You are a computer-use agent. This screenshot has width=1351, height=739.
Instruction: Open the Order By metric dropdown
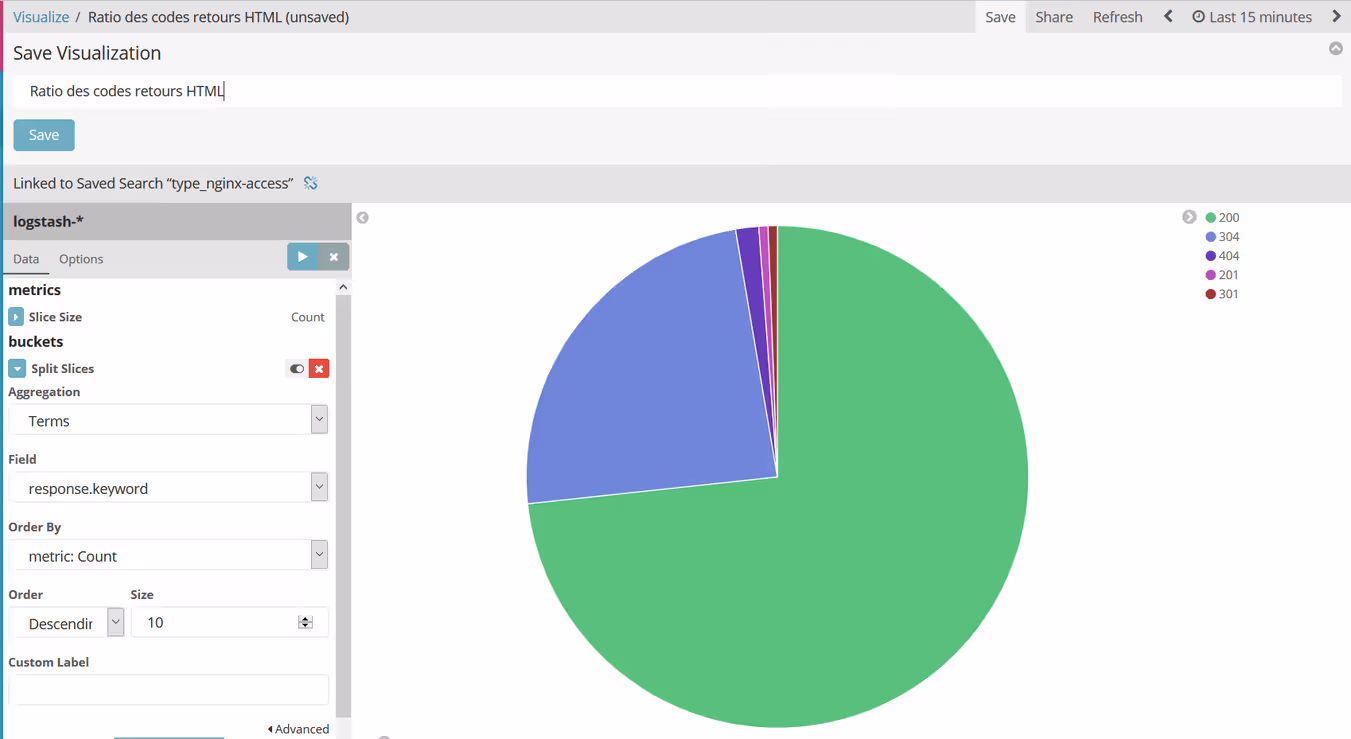point(168,555)
